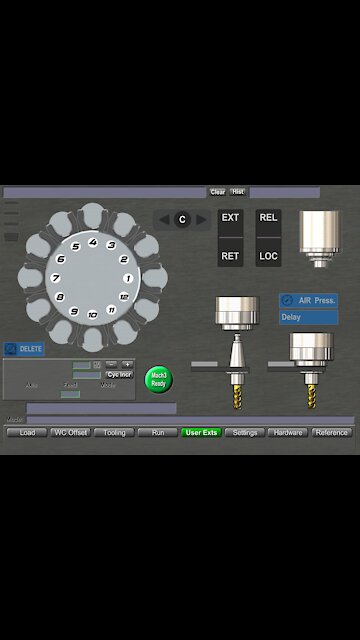The width and height of the screenshot is (360, 640).
Task: Switch to the Run tab
Action: (158, 433)
